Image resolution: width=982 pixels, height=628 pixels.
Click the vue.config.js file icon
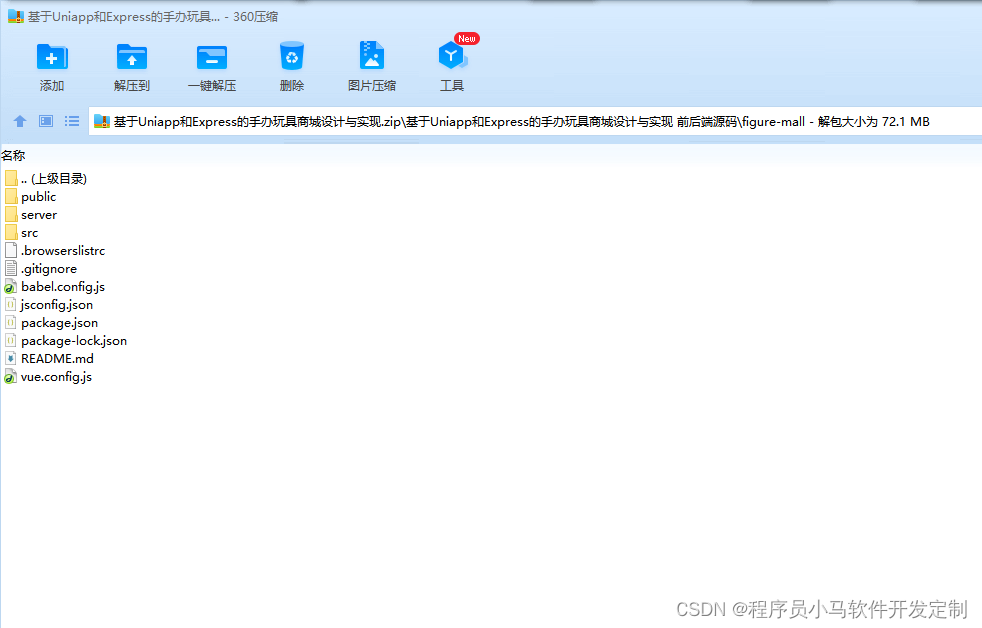point(10,377)
